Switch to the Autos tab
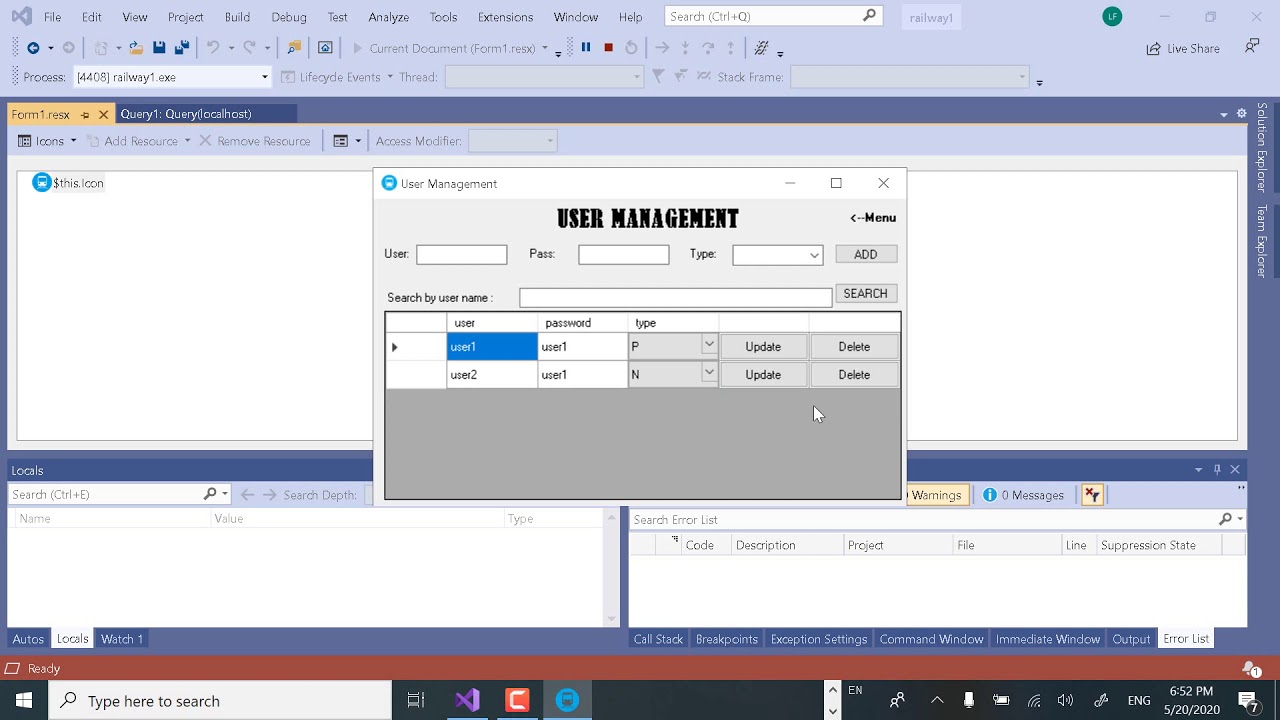Screen dimensions: 1280x720 click(x=28, y=639)
